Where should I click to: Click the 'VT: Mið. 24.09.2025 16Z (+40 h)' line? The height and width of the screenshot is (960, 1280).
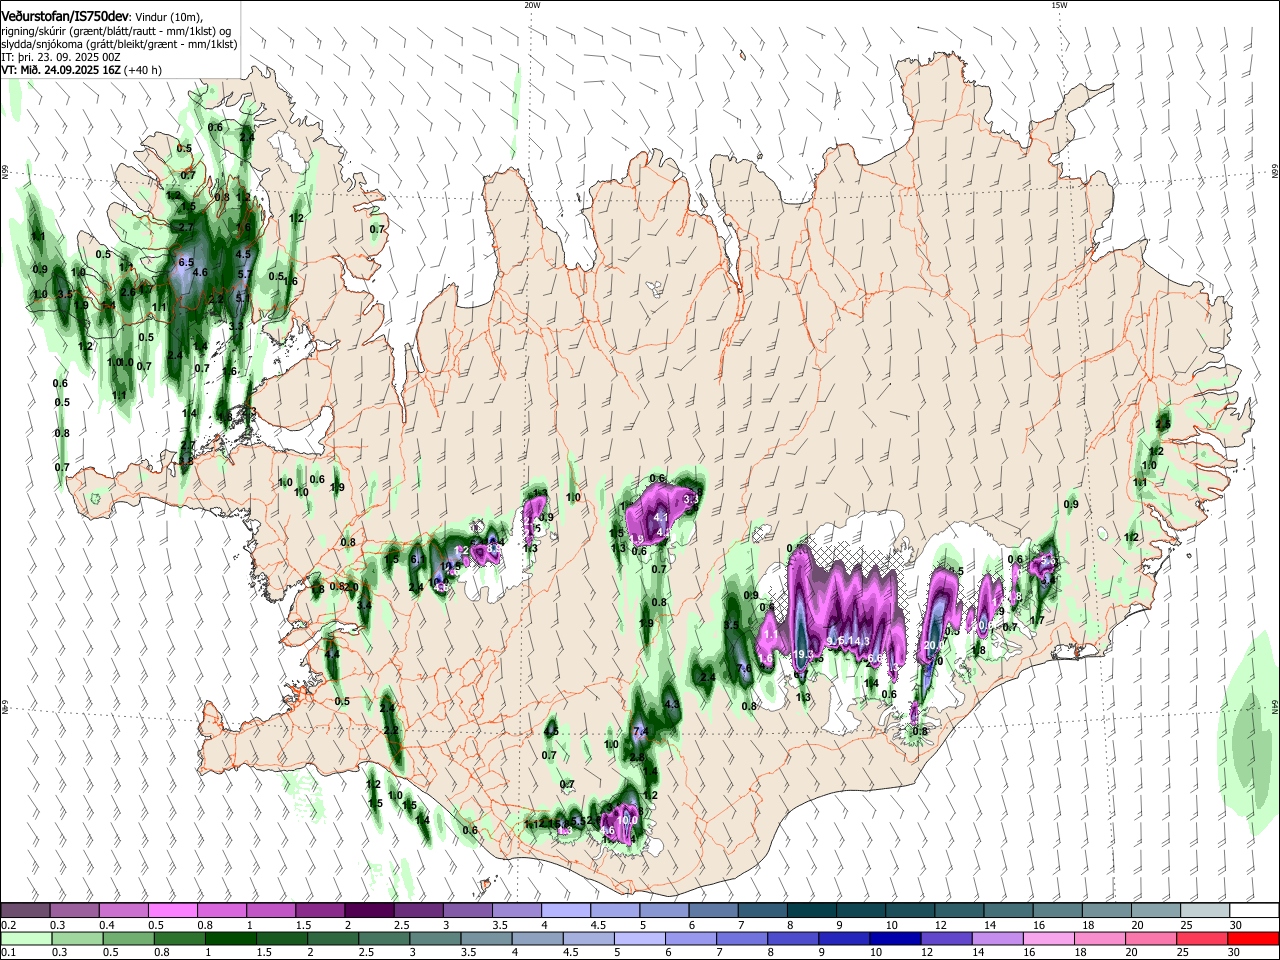point(81,71)
